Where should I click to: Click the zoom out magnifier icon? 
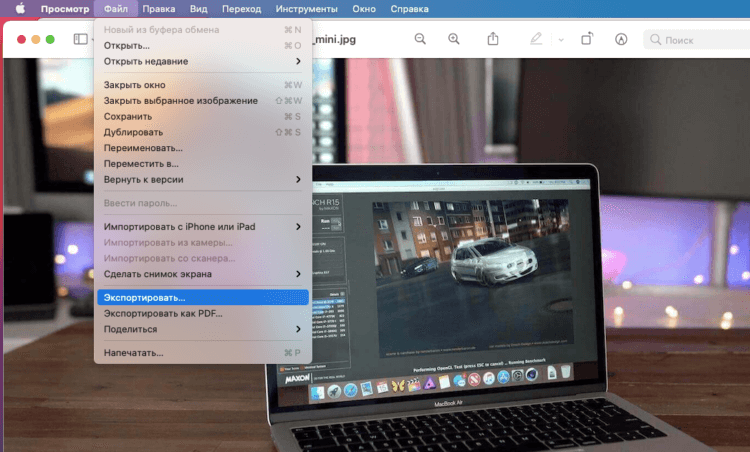(420, 39)
